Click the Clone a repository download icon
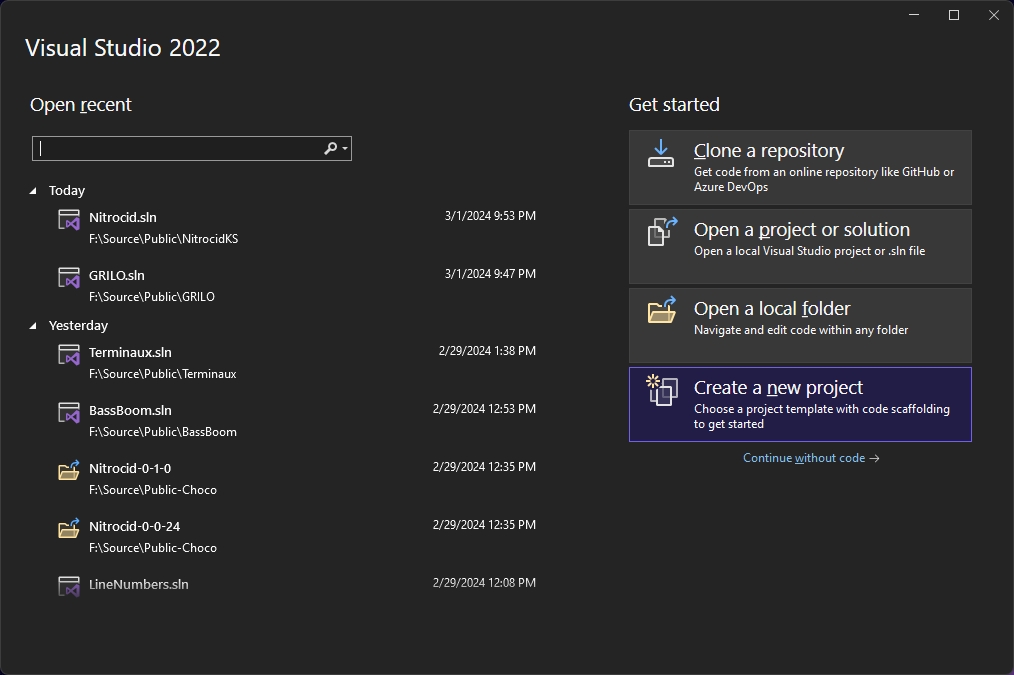The image size is (1014, 675). (x=661, y=153)
